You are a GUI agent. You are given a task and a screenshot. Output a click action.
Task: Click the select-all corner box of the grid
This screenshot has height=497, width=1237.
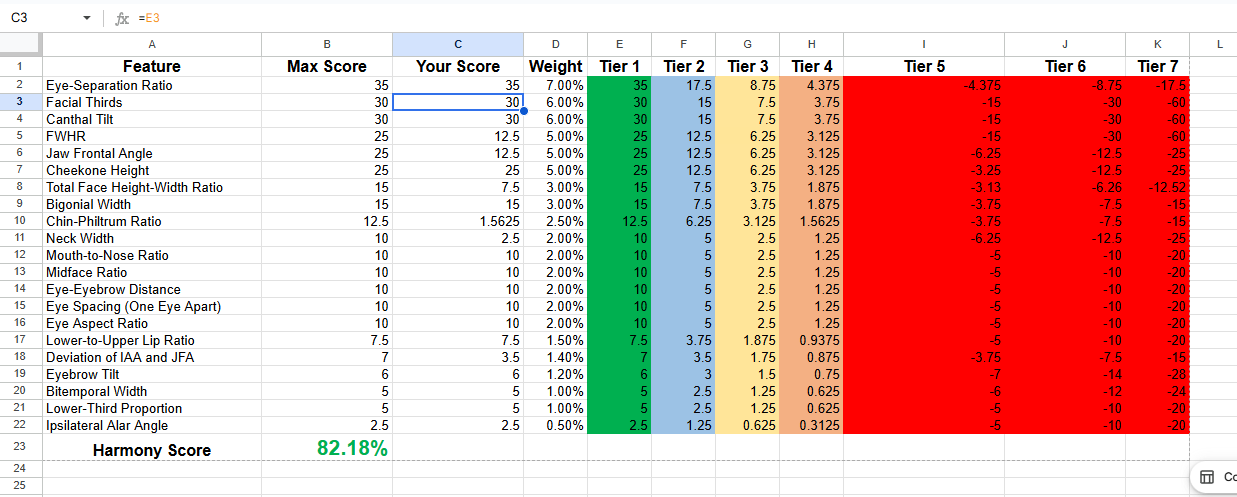pyautogui.click(x=20, y=44)
